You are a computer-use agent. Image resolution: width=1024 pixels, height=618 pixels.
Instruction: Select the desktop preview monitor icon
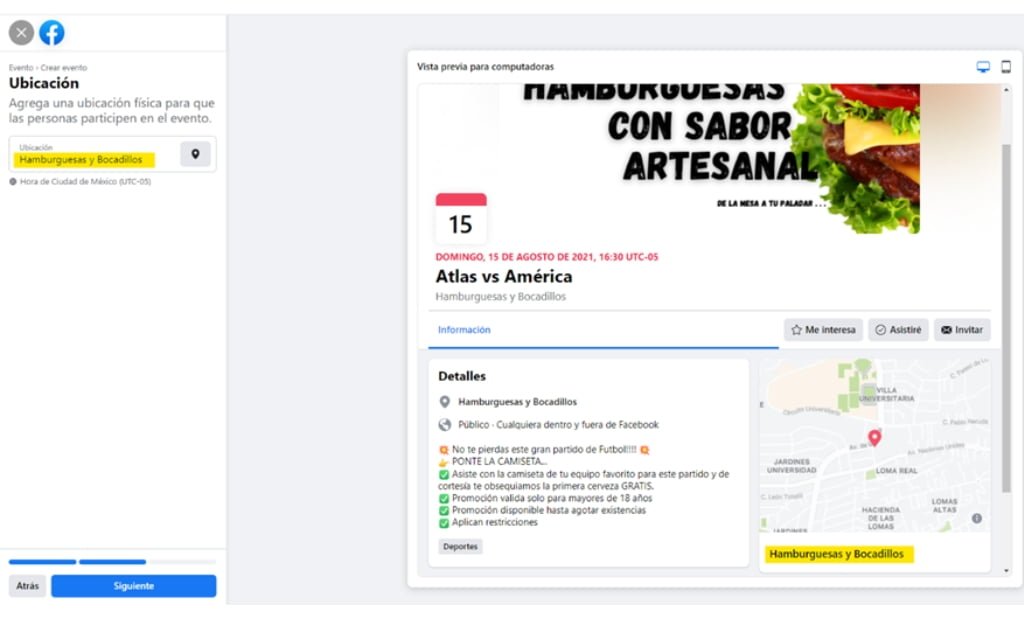(983, 65)
